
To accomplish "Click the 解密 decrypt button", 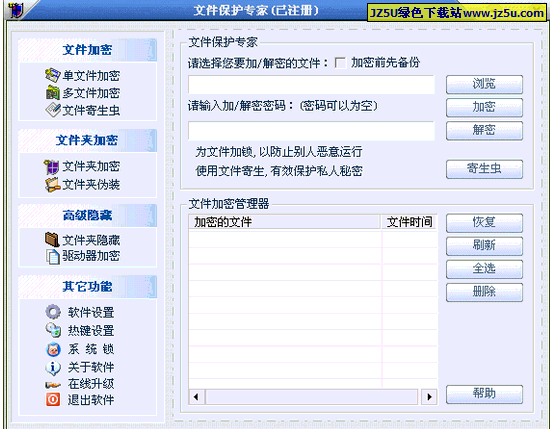I will pos(484,130).
